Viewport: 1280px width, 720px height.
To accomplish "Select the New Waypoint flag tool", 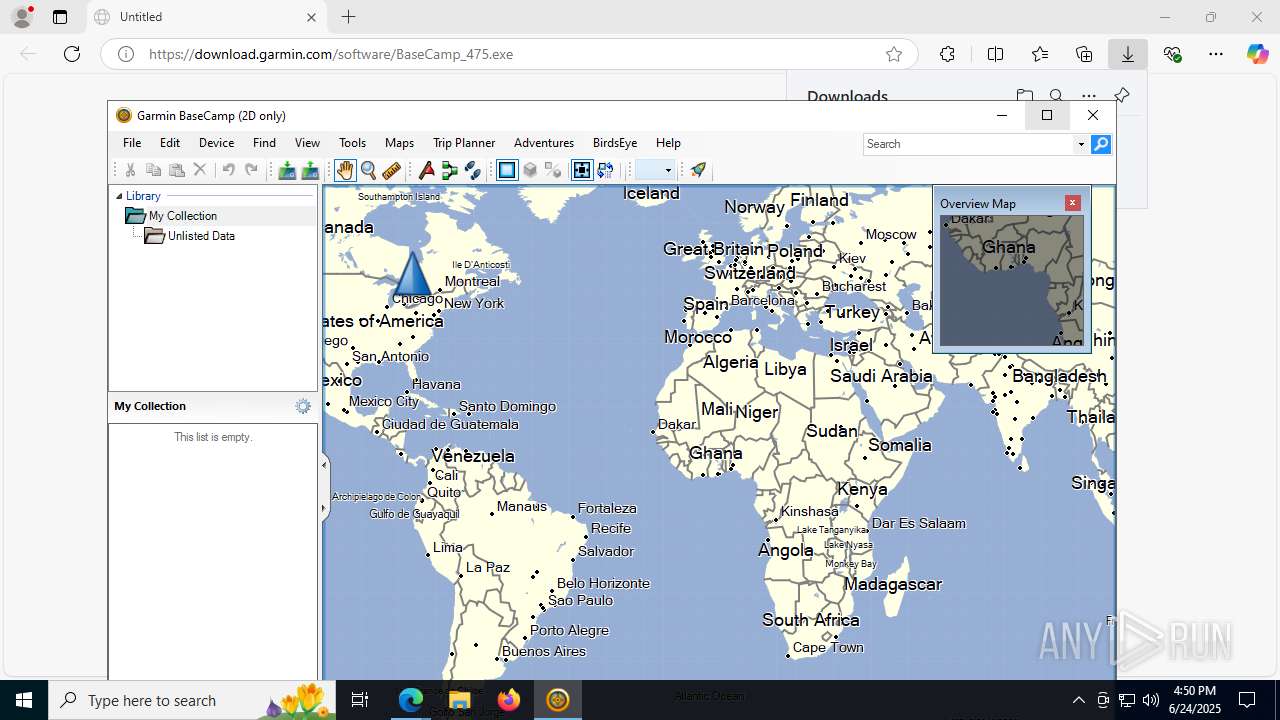I will pos(427,170).
